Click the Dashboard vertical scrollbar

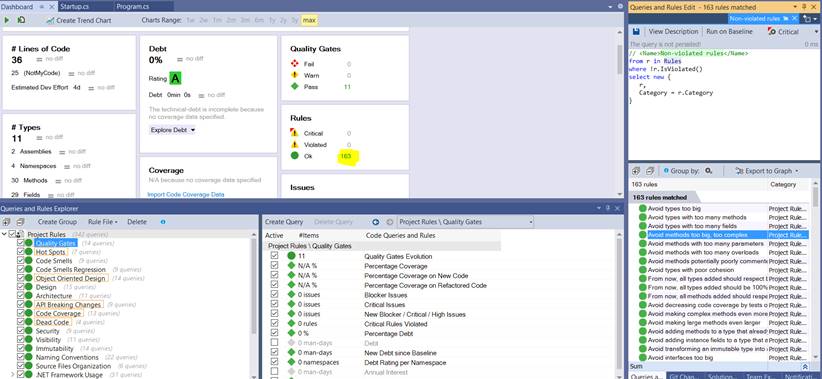tap(620, 113)
